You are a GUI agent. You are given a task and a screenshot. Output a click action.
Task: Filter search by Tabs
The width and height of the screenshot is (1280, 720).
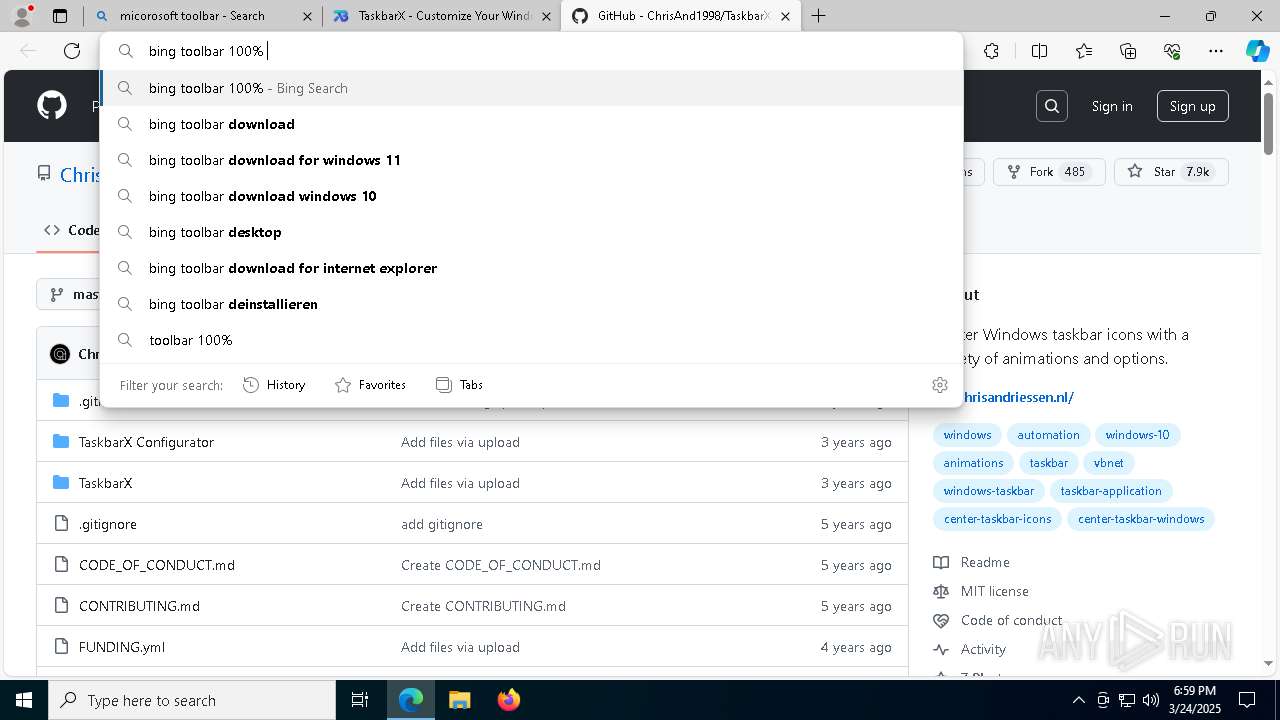(x=459, y=385)
